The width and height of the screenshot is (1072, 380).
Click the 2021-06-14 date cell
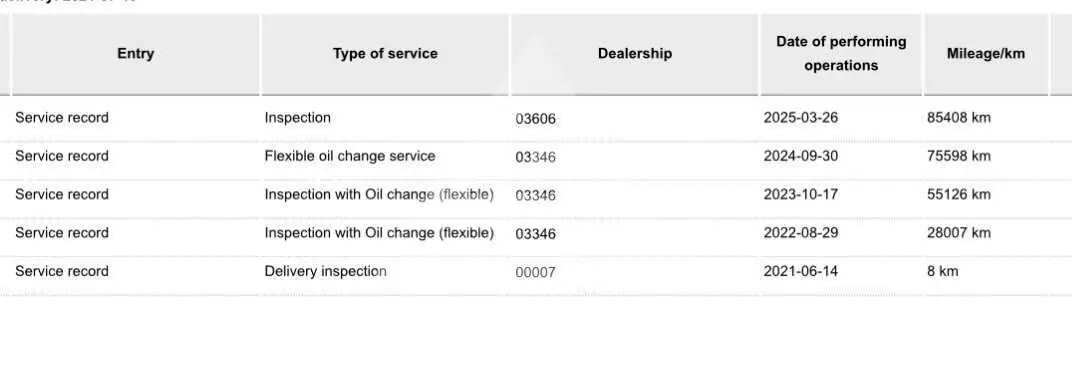(801, 271)
